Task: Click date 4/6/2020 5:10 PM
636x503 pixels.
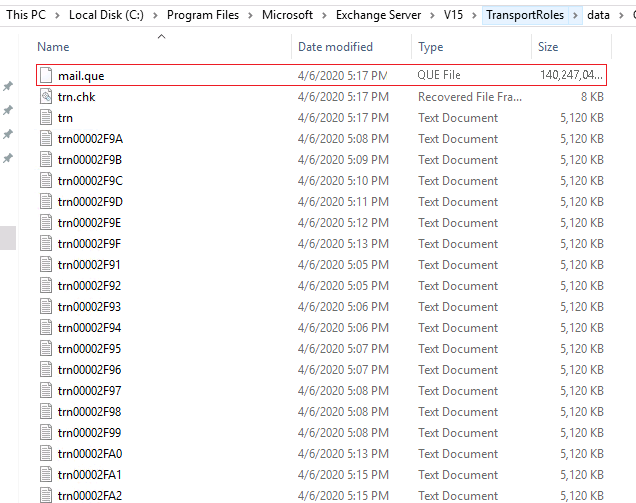Action: pyautogui.click(x=343, y=181)
